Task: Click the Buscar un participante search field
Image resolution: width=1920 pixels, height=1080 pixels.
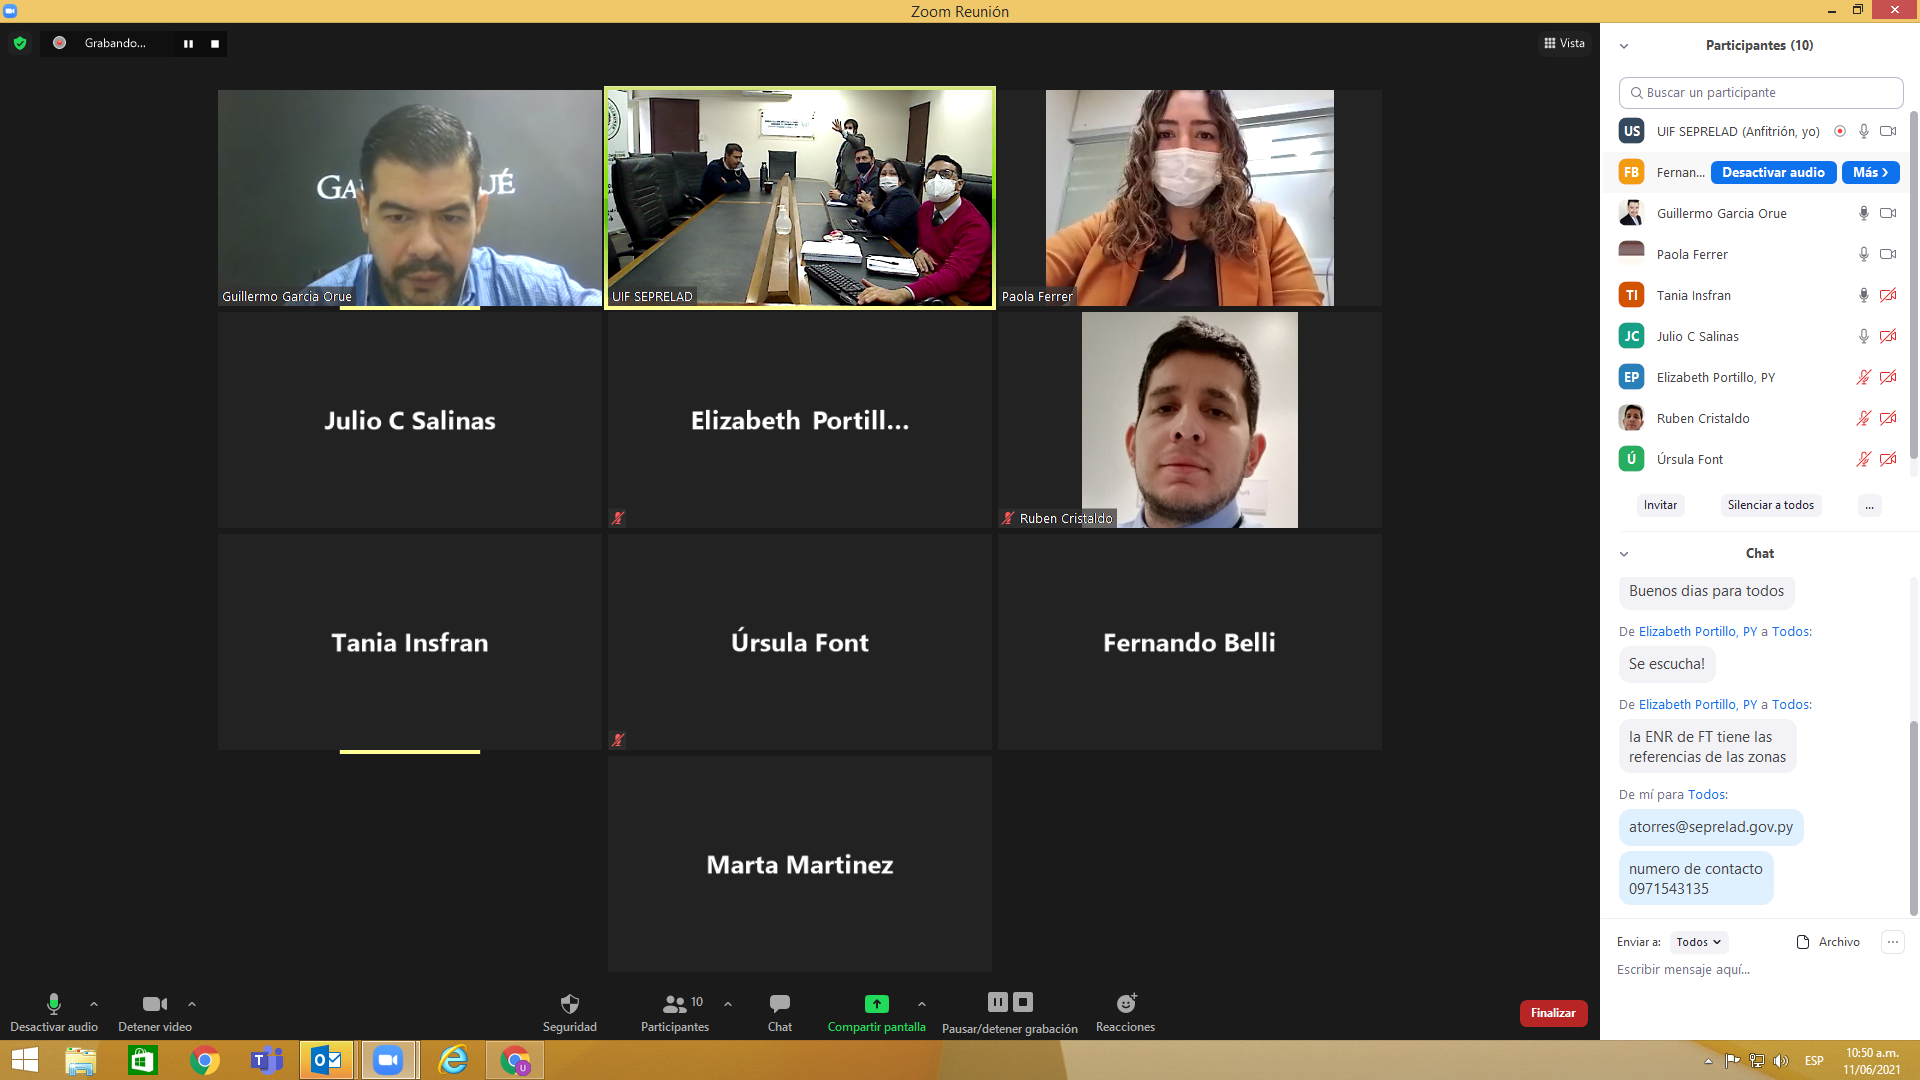Action: coord(1760,92)
